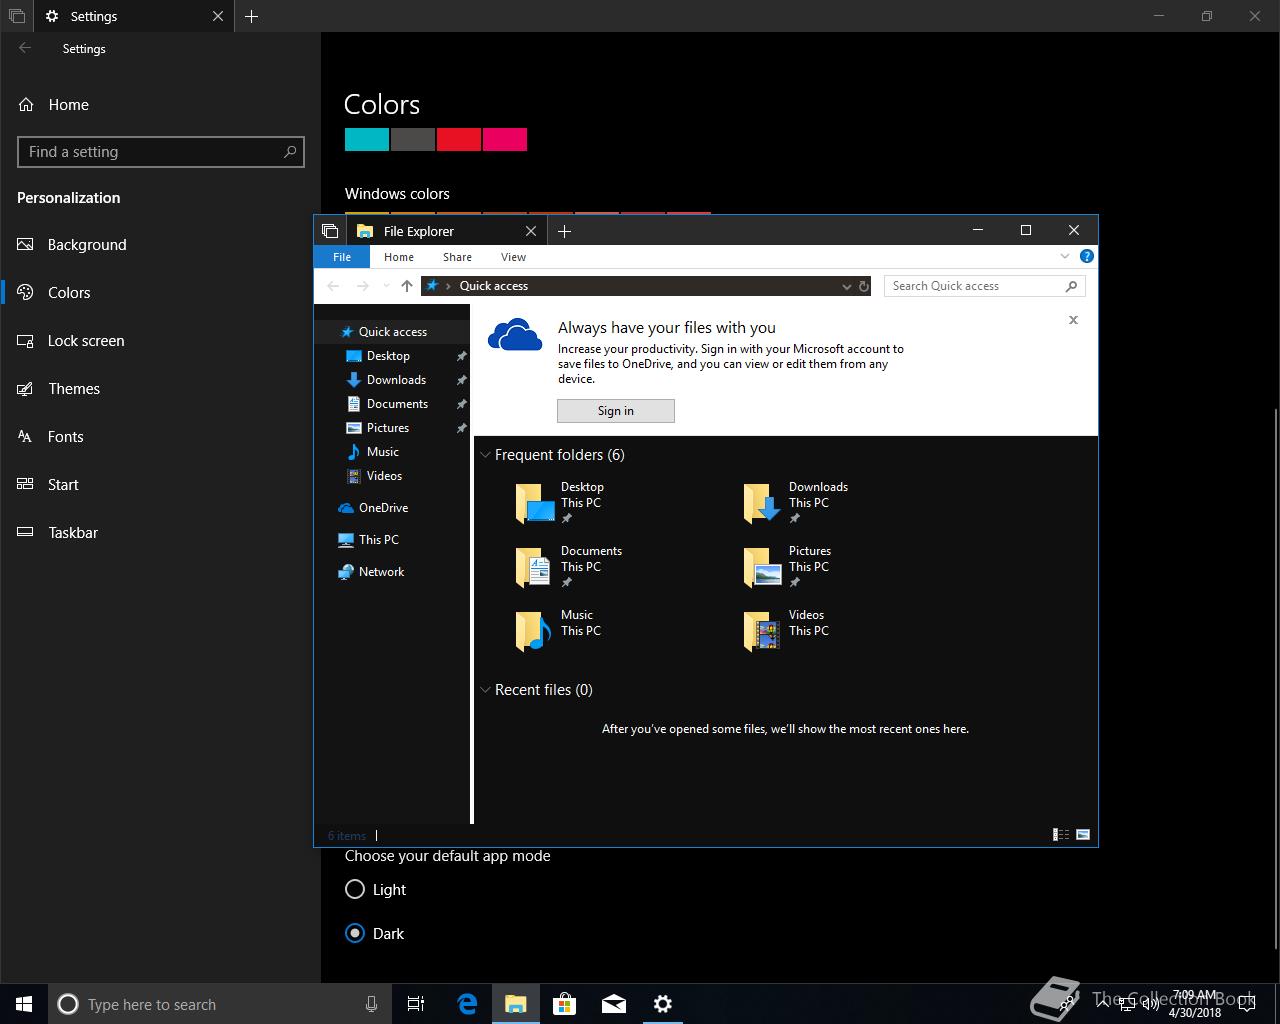Open recent locations dropdown arrow
This screenshot has height=1024, width=1280.
[x=386, y=286]
